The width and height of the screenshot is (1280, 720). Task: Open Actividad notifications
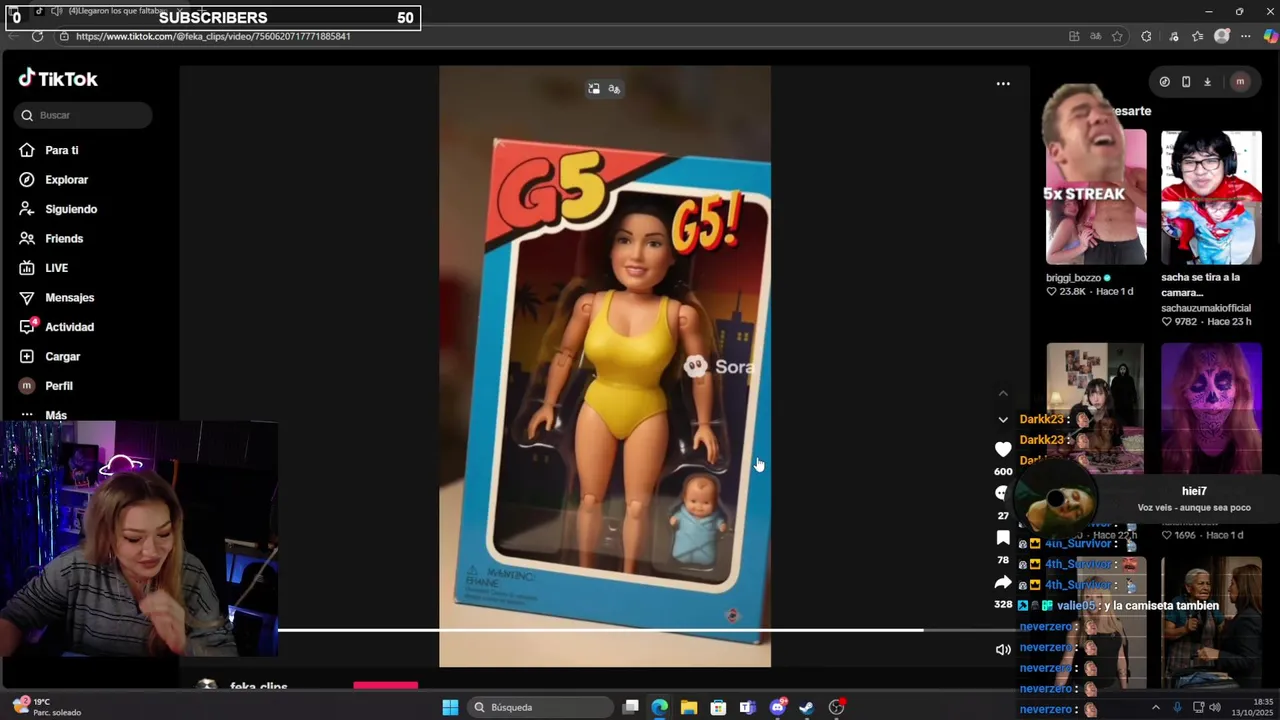tap(69, 327)
